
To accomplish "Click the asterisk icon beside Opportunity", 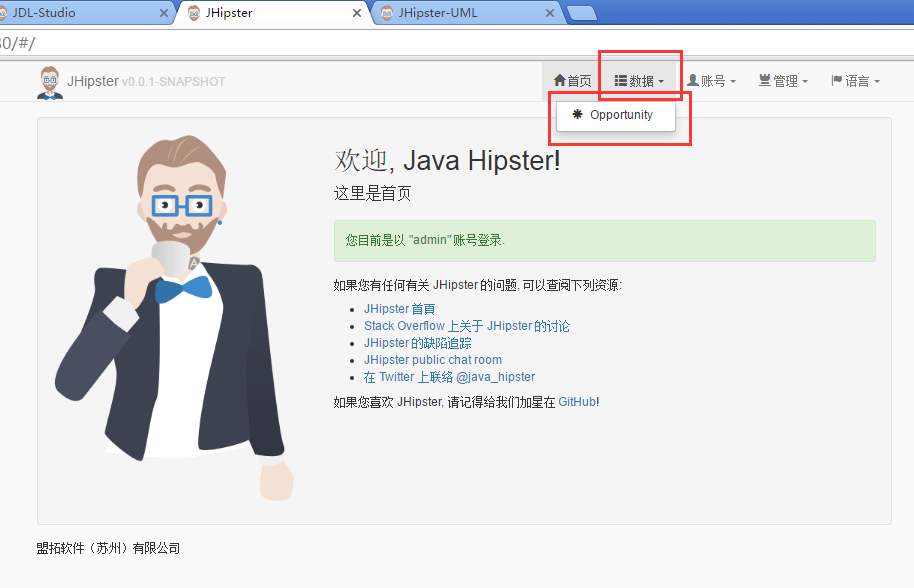I will (577, 115).
